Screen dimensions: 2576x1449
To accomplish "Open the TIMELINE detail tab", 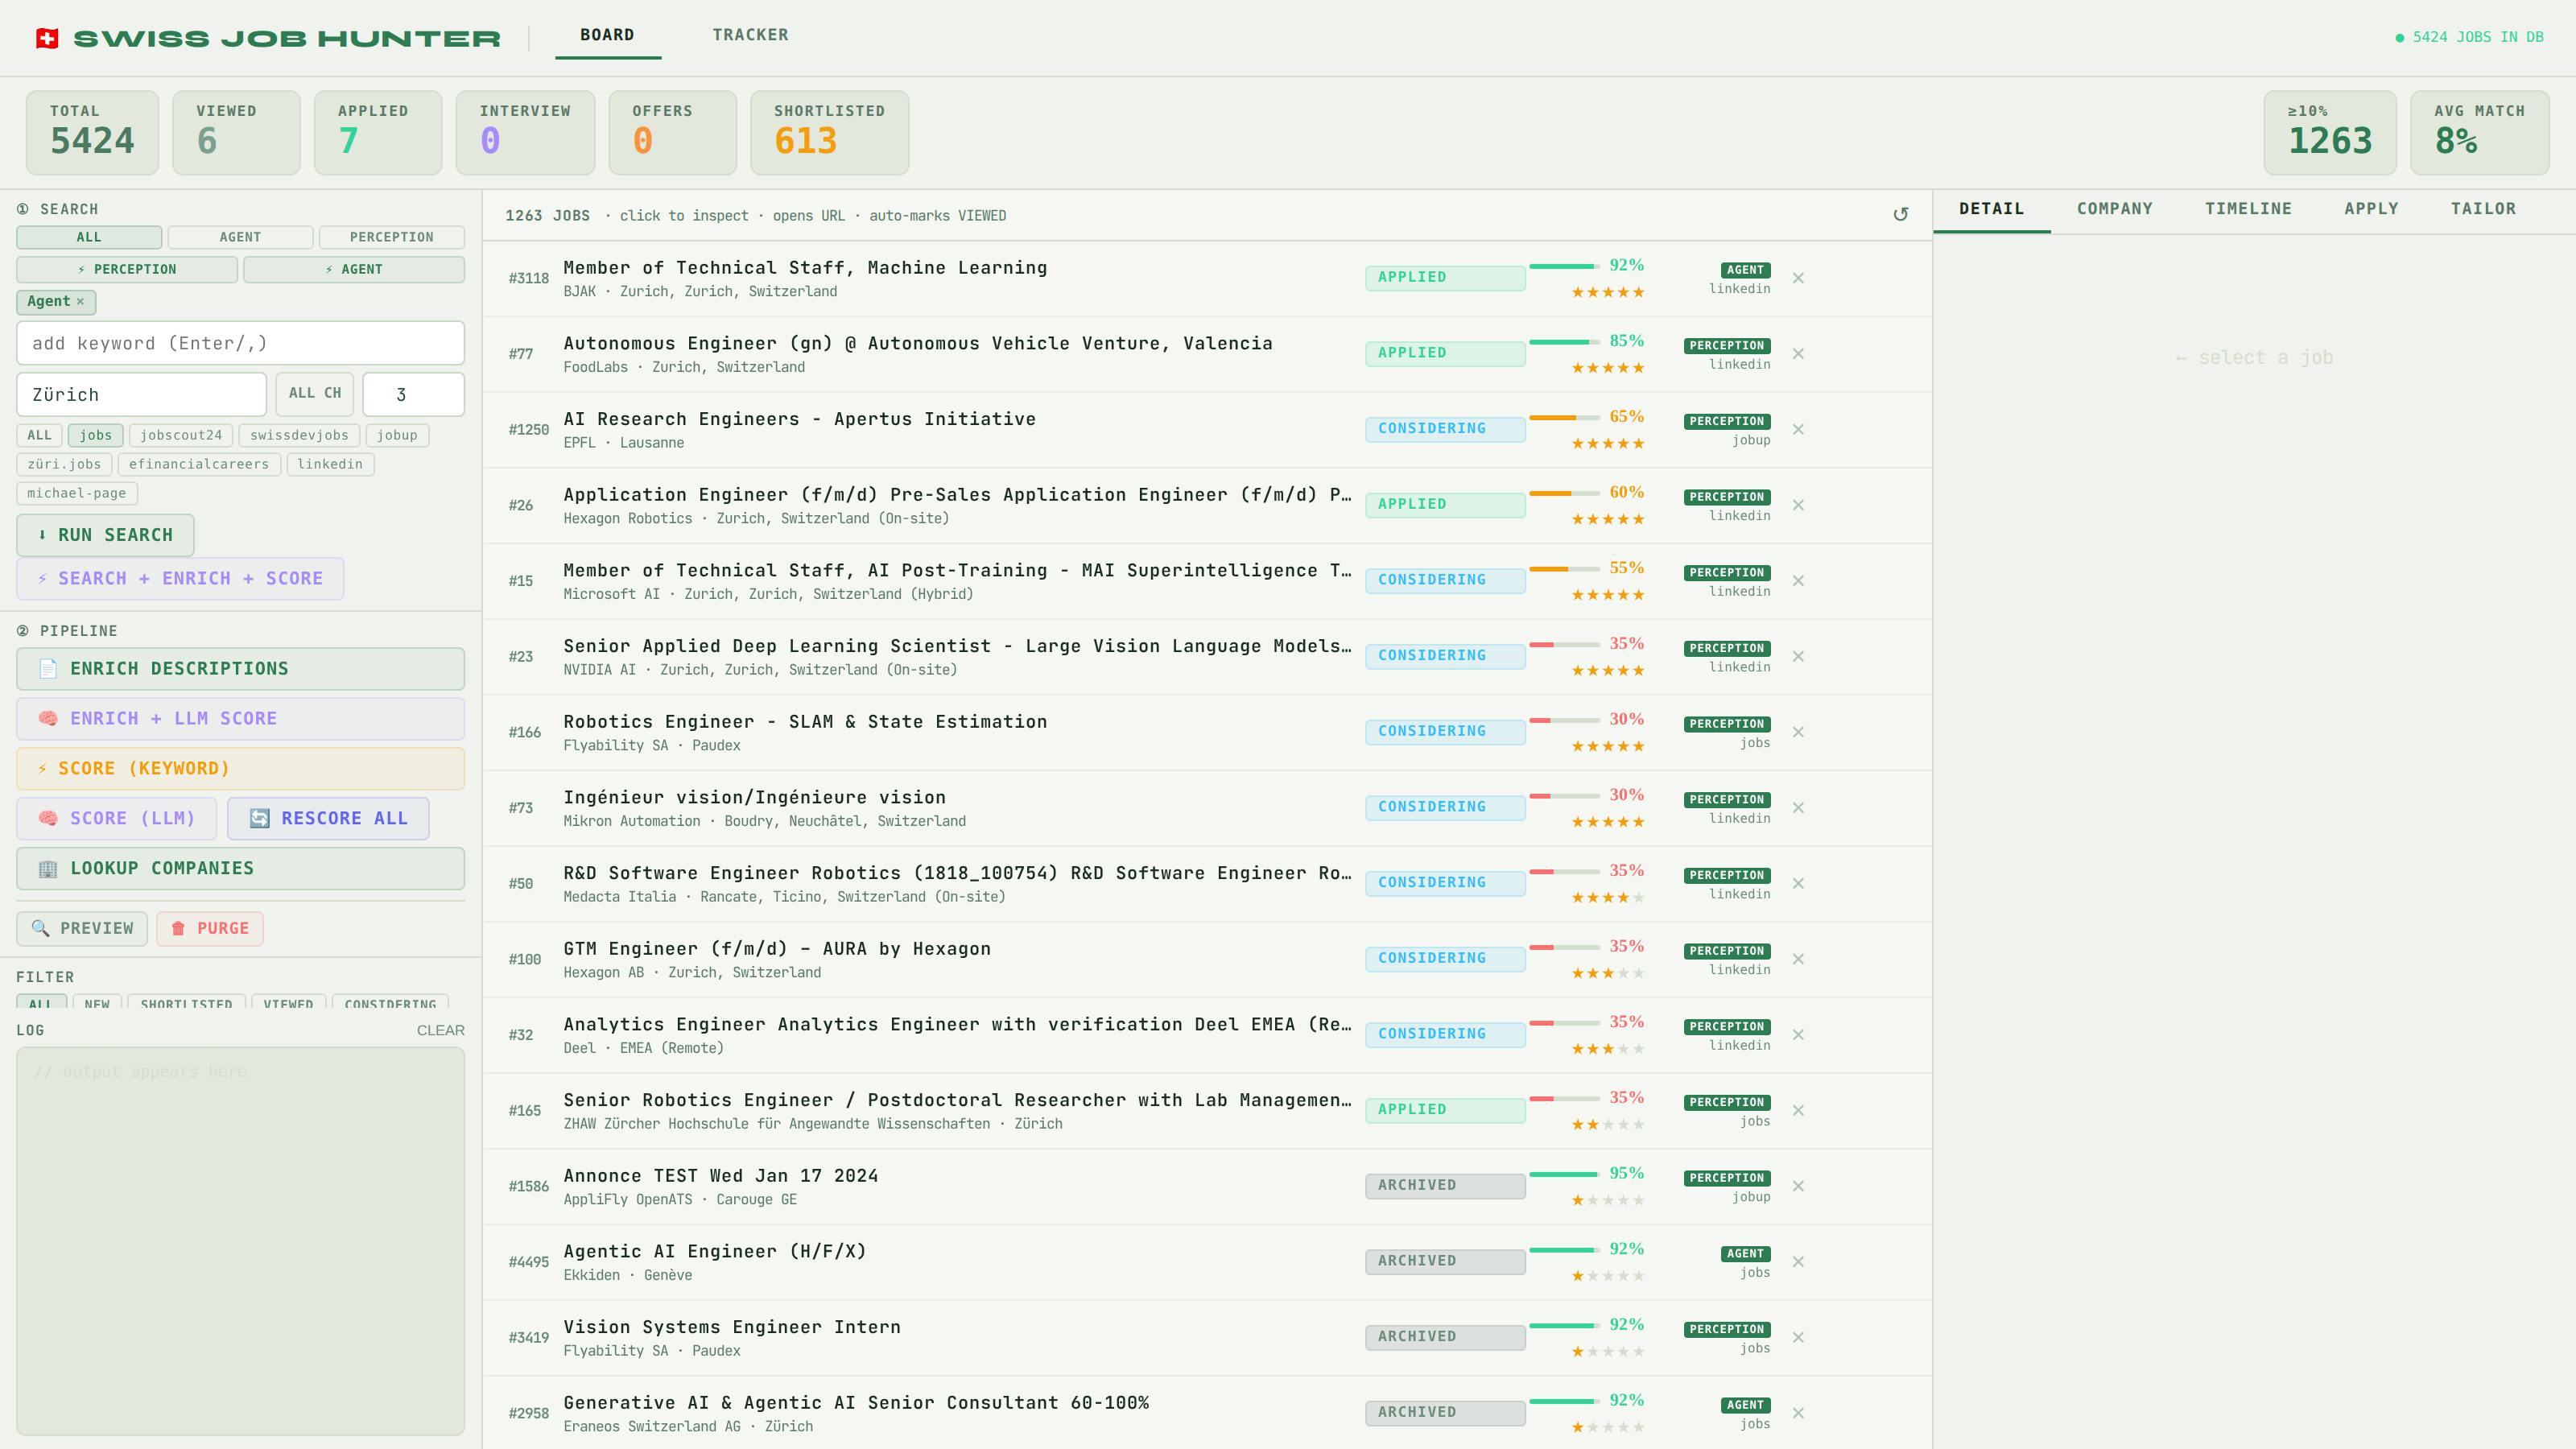I will [2248, 209].
